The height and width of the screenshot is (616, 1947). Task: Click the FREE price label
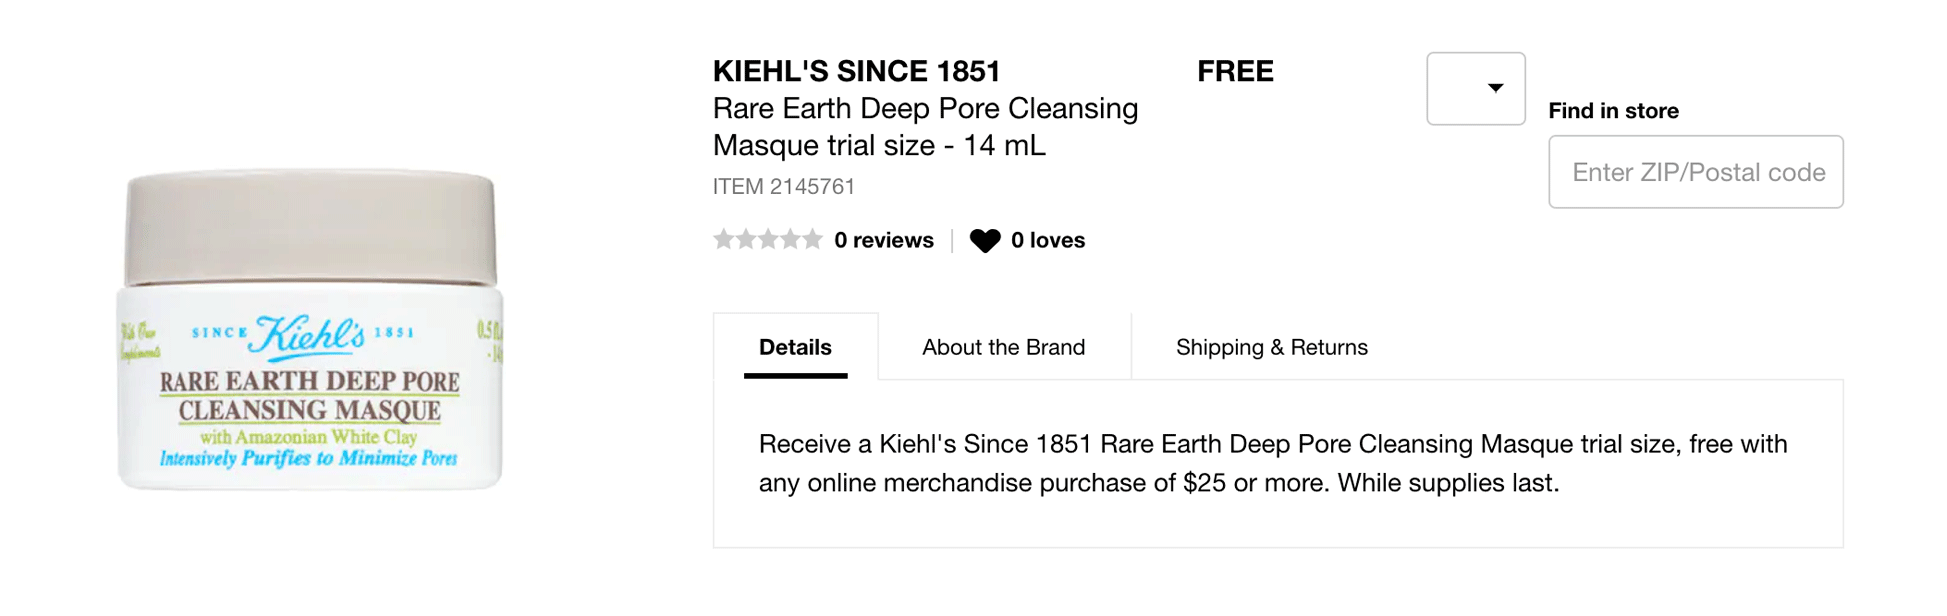tap(1235, 71)
